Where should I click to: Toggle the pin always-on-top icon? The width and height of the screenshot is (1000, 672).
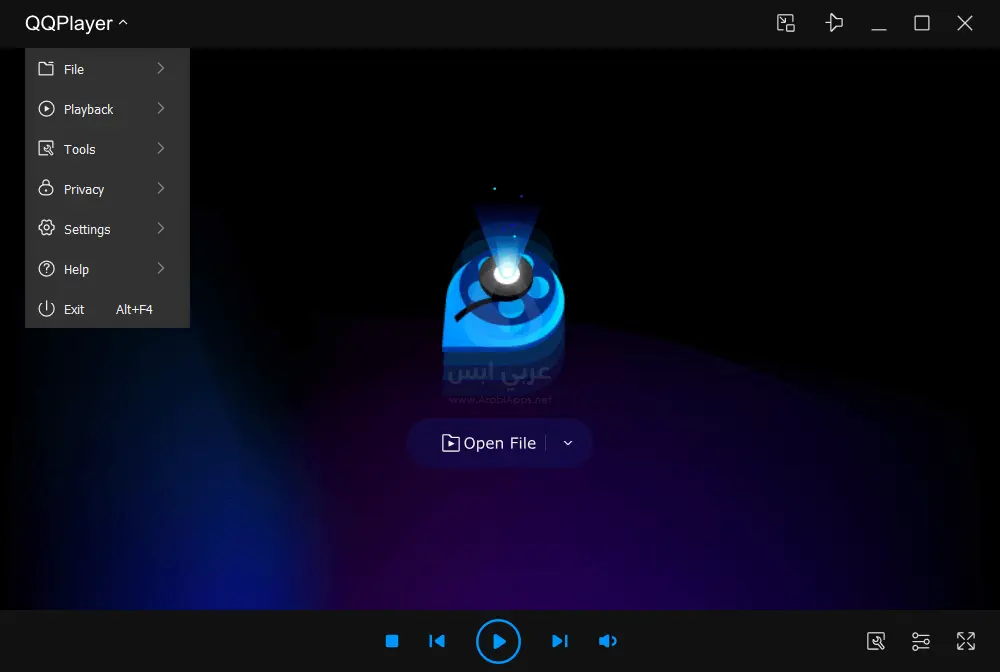click(834, 23)
